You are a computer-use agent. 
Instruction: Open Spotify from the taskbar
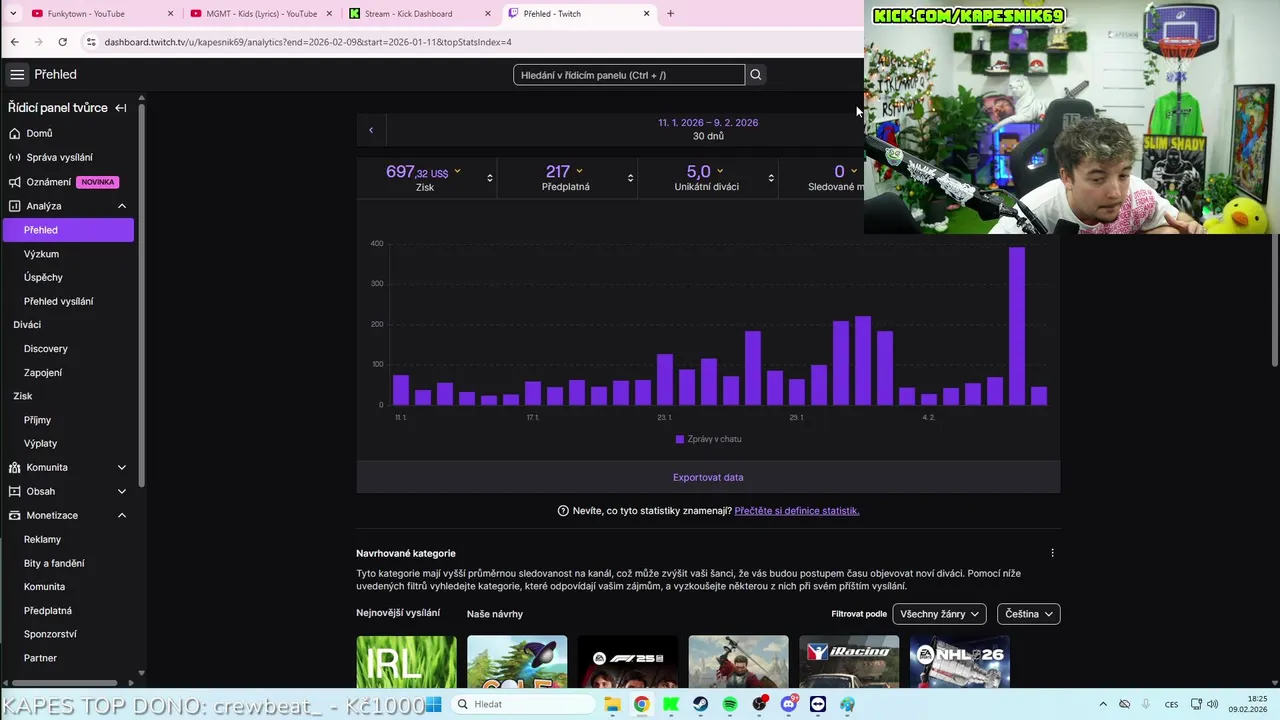[730, 704]
